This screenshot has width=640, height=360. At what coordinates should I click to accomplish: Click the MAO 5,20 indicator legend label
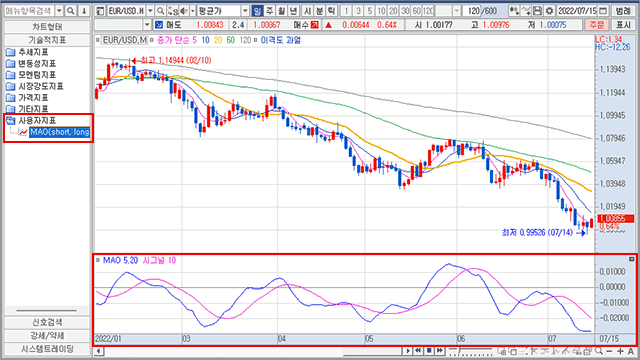[120, 260]
